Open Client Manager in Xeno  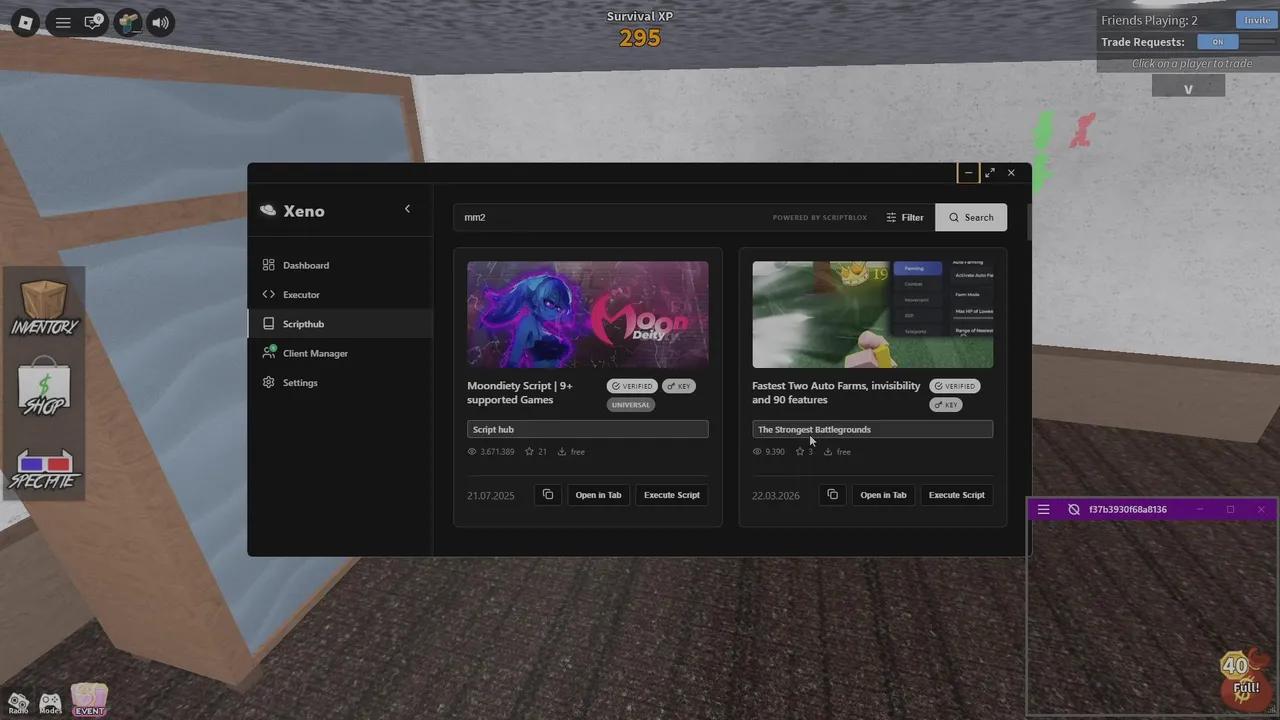click(x=315, y=353)
